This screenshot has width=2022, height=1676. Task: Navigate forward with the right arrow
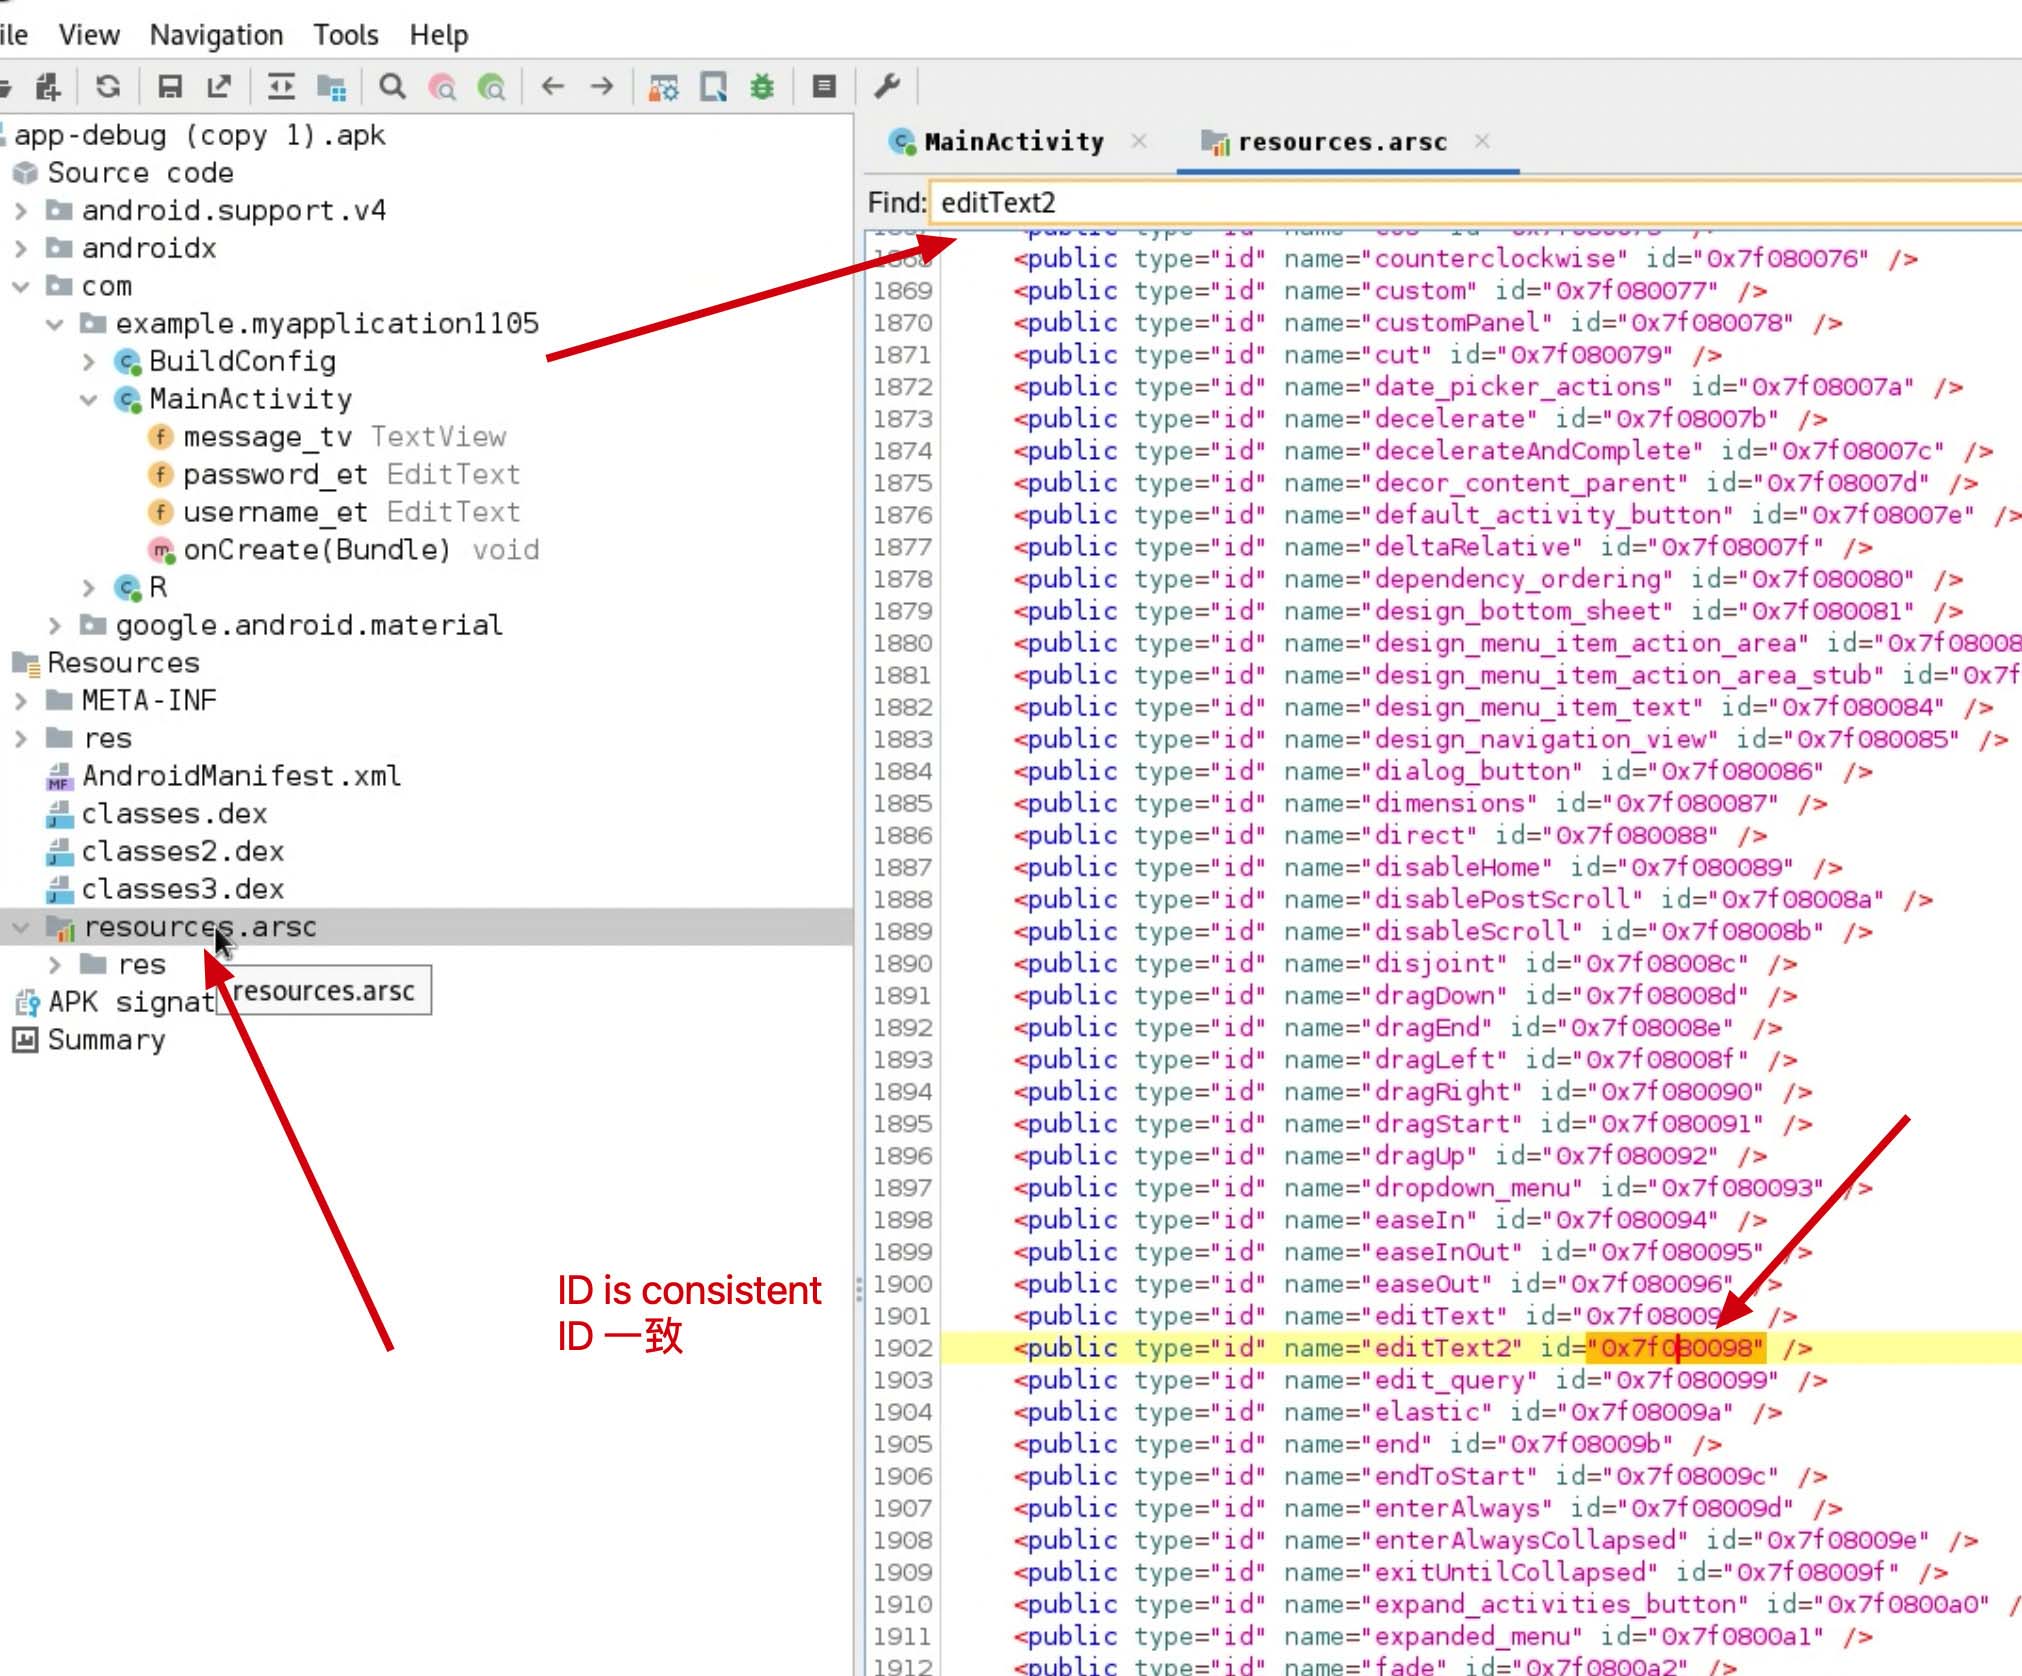(x=602, y=86)
